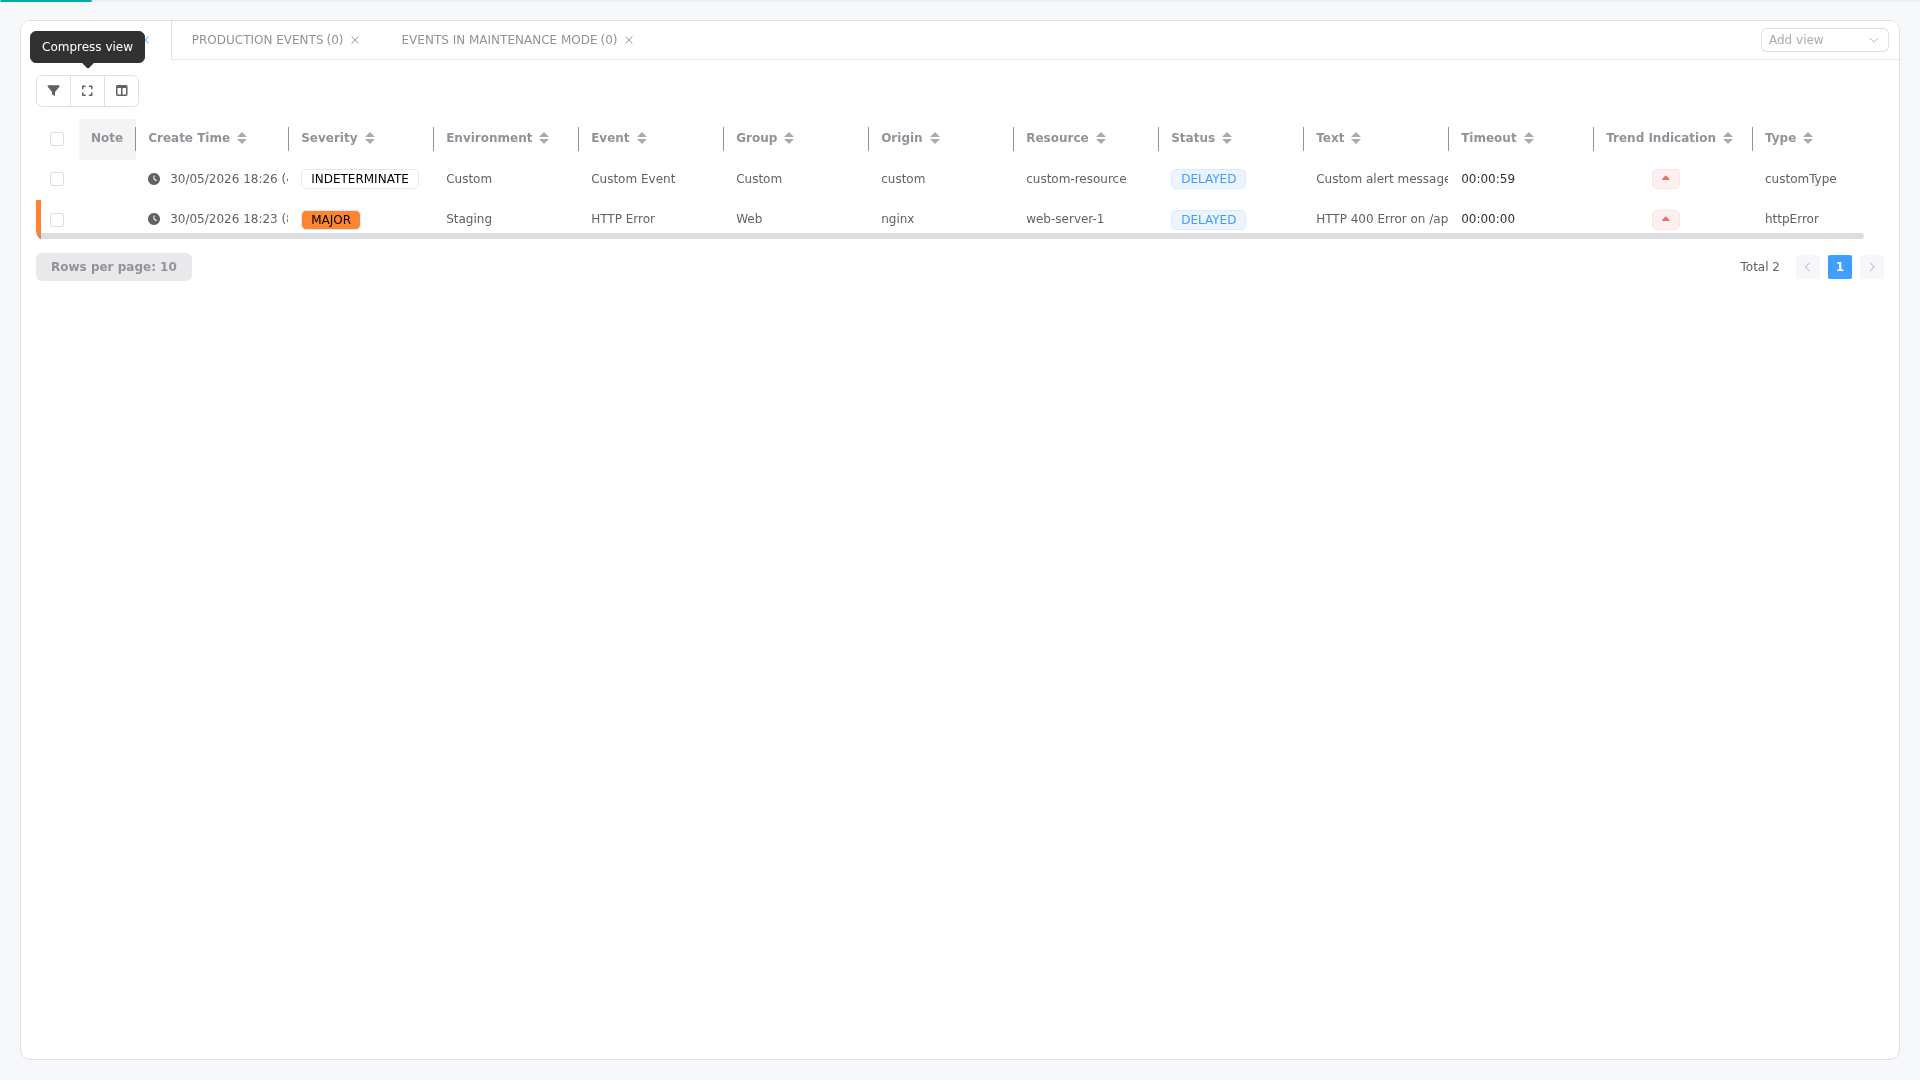Open Rows per page selector
Screen dimensions: 1920x1080
[x=114, y=267]
